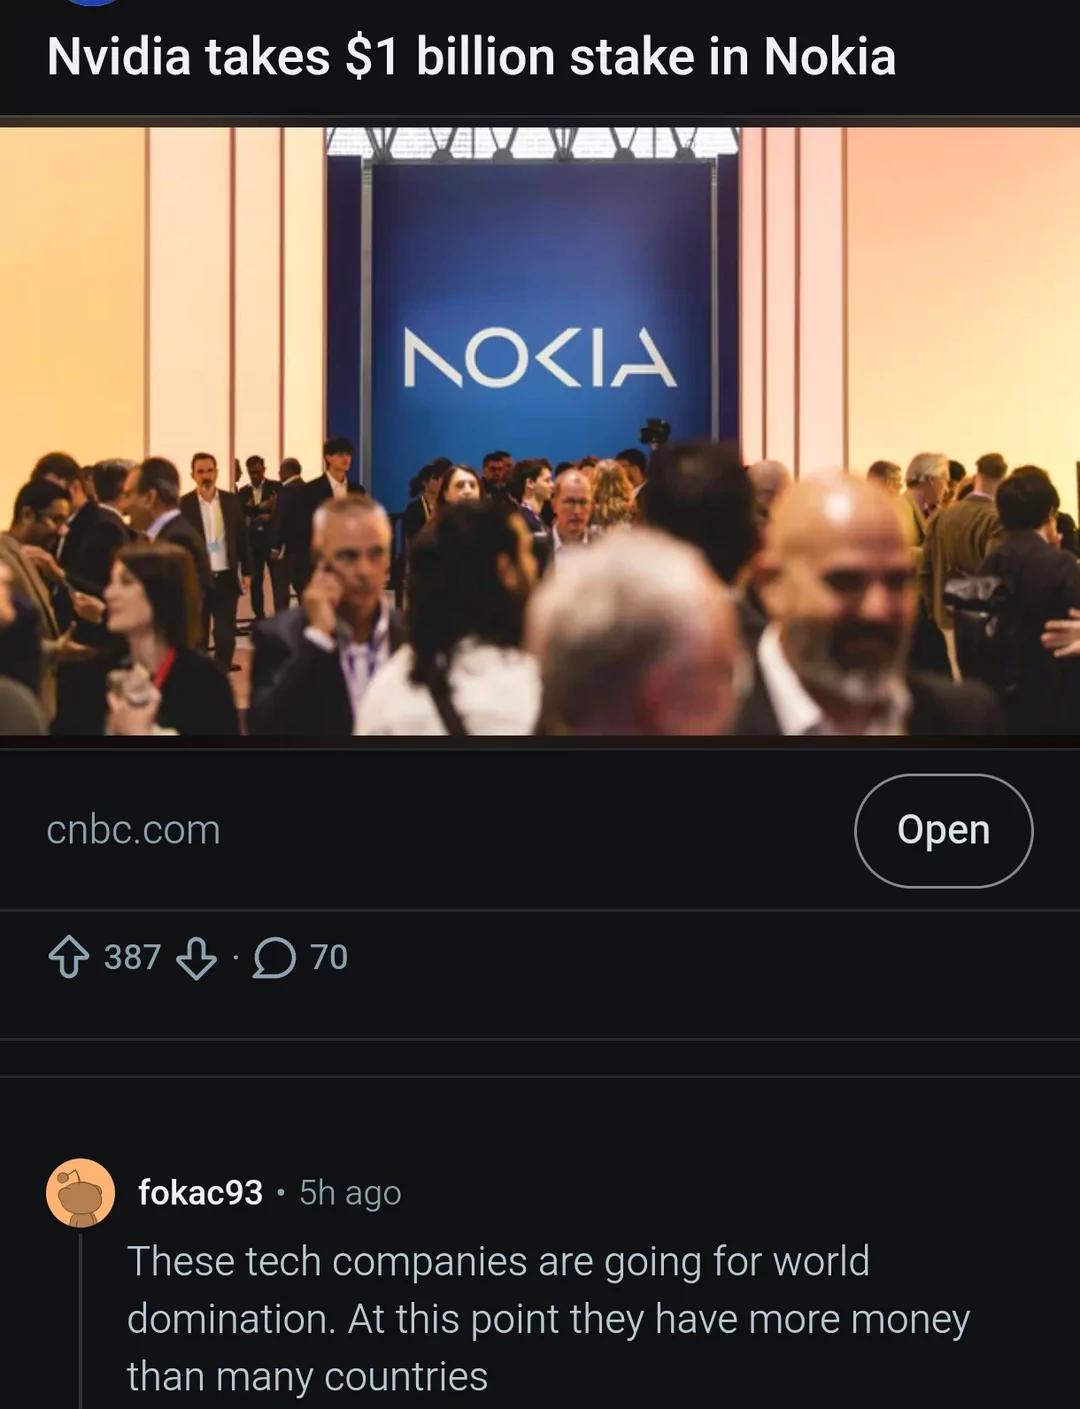
Task: Collapse fokac93's comment via thread line
Action: click(80, 1320)
